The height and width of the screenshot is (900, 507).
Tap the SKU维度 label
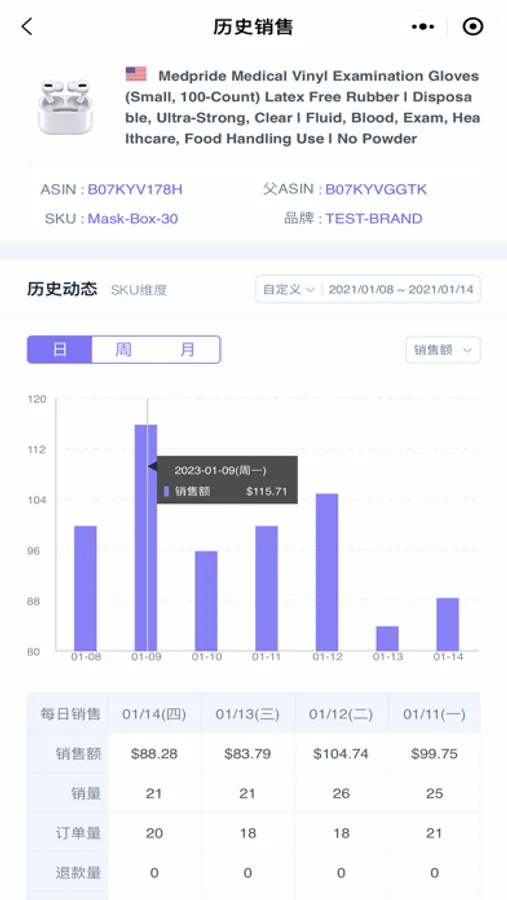point(139,290)
